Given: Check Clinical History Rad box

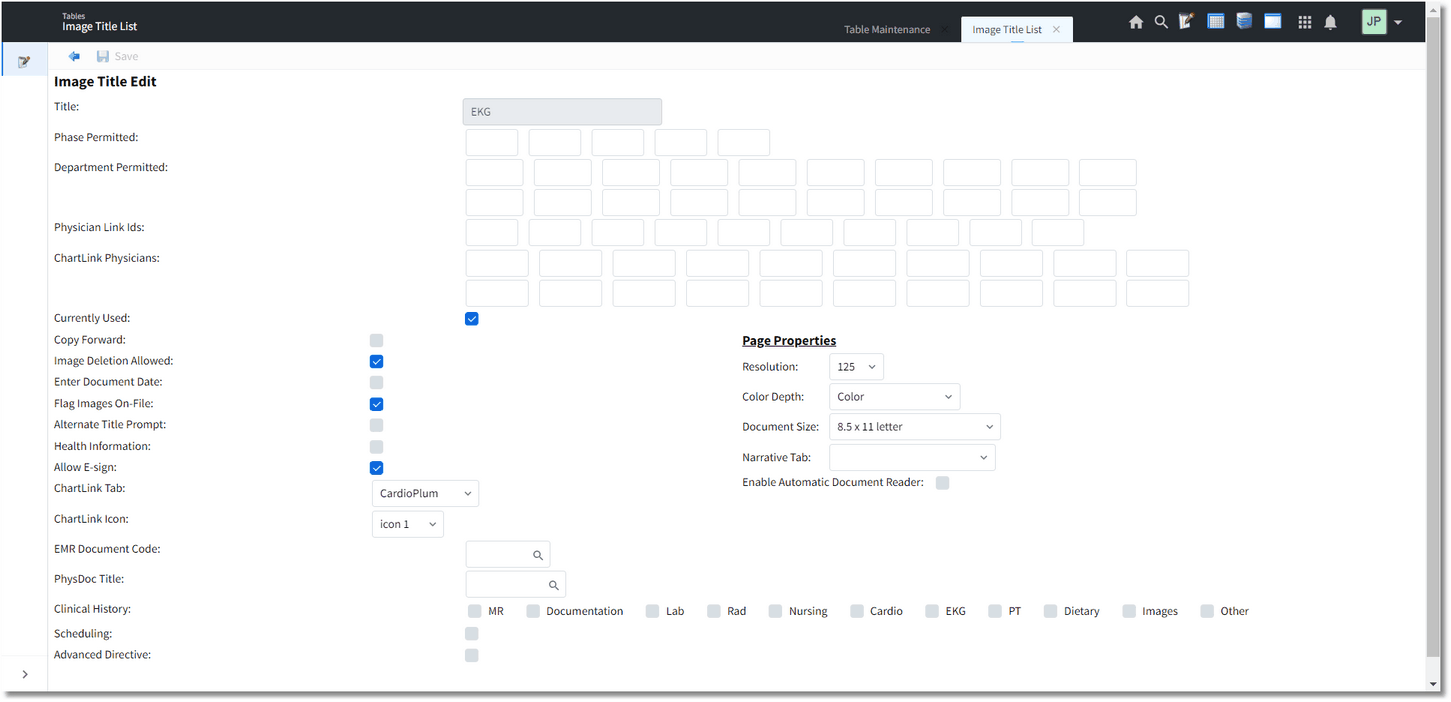Looking at the screenshot, I should (714, 611).
